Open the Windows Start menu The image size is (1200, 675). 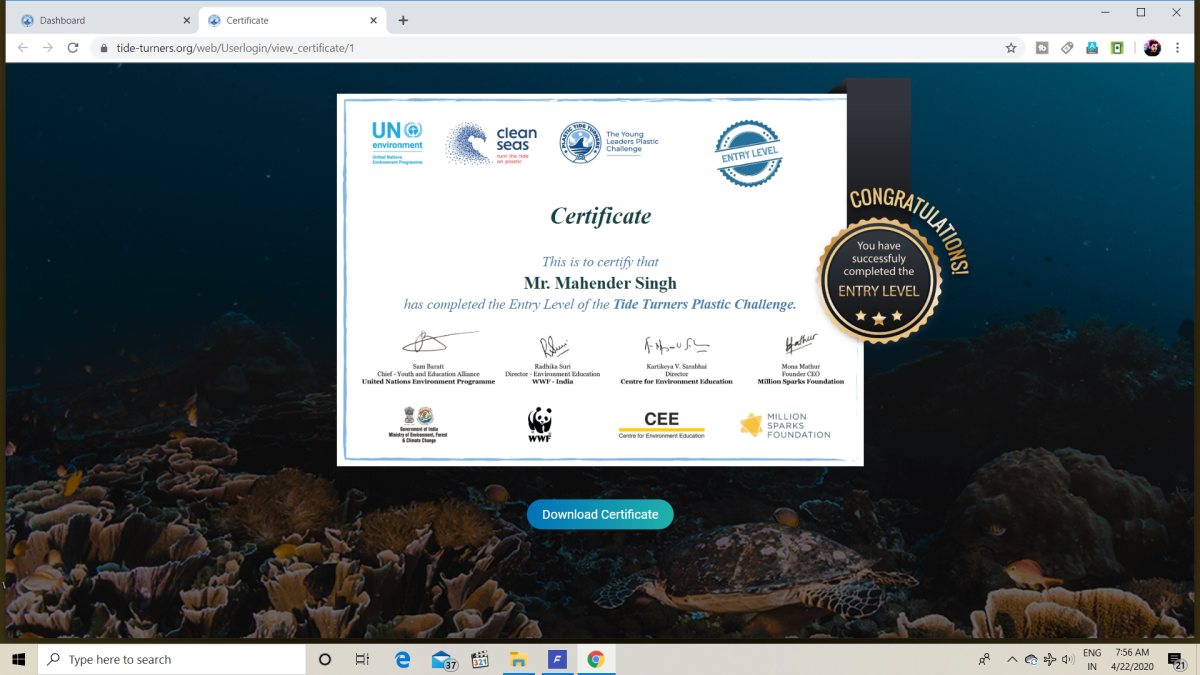coord(19,659)
